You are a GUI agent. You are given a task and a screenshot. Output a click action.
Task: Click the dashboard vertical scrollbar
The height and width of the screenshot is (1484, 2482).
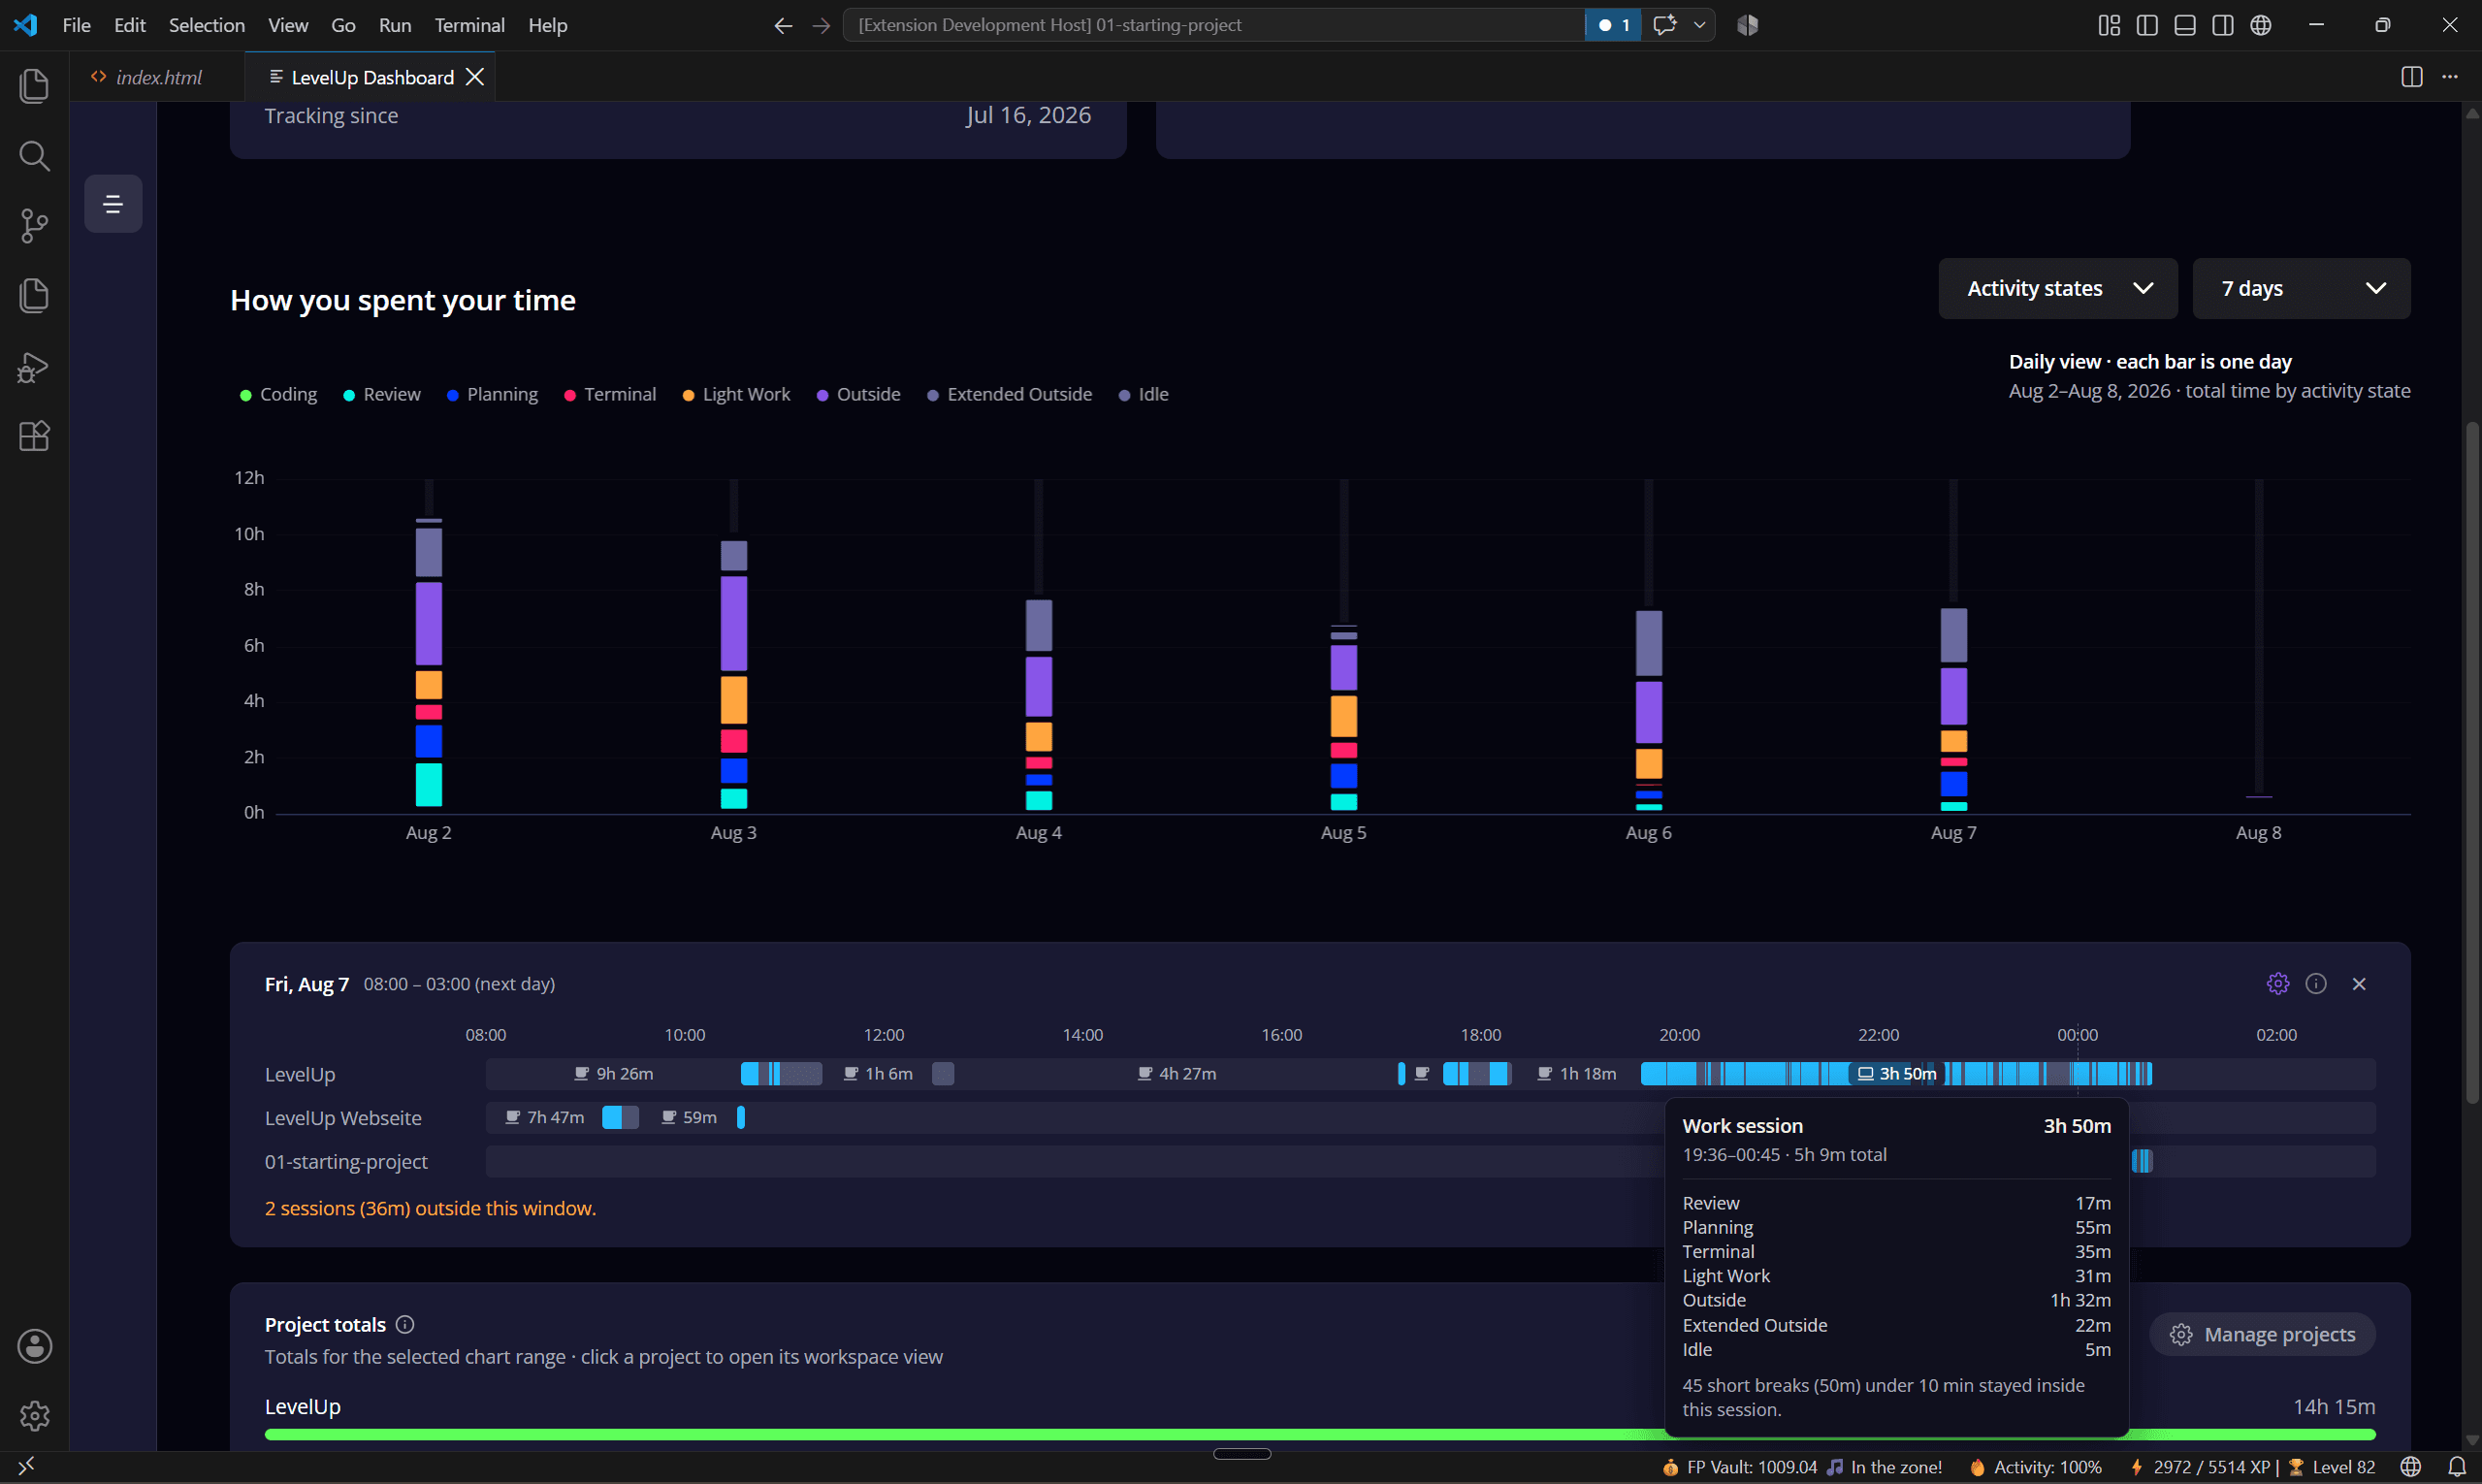point(2472,762)
